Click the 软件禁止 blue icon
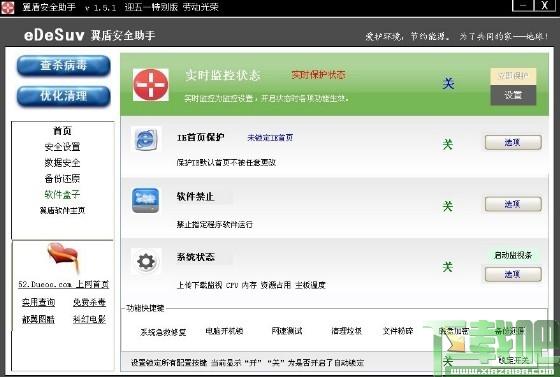The image size is (560, 377). click(146, 200)
